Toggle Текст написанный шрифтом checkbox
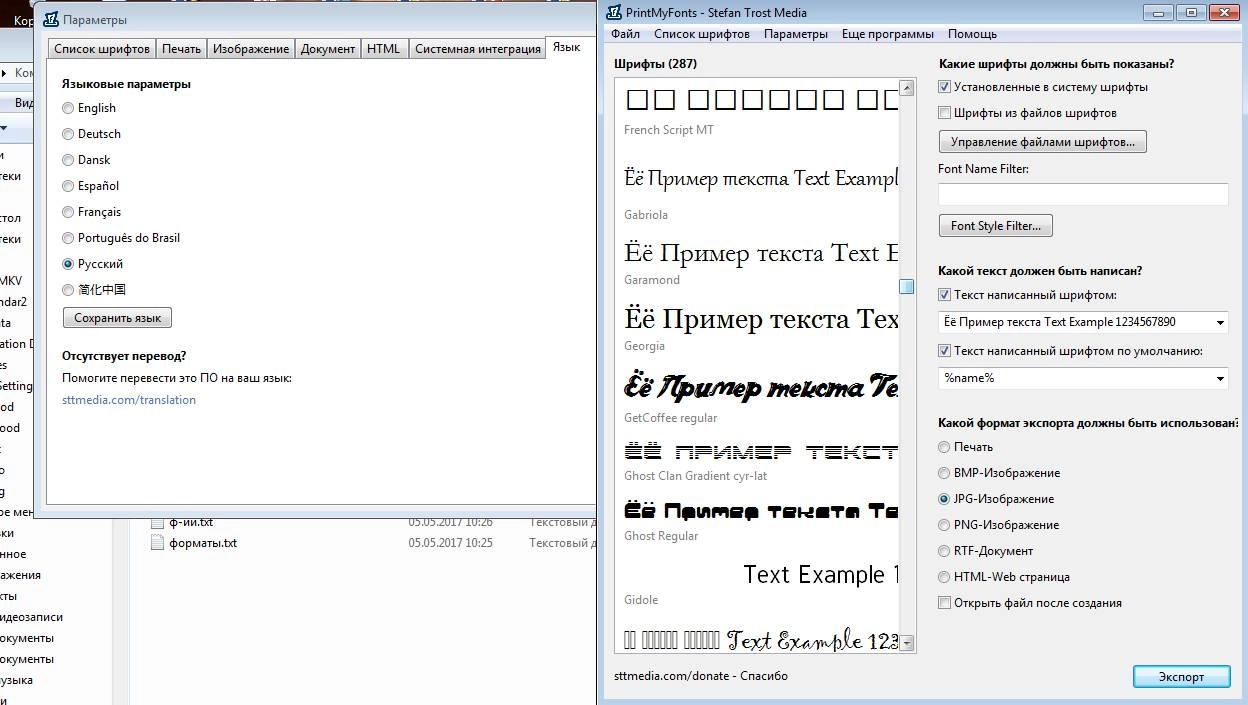 pyautogui.click(x=945, y=295)
